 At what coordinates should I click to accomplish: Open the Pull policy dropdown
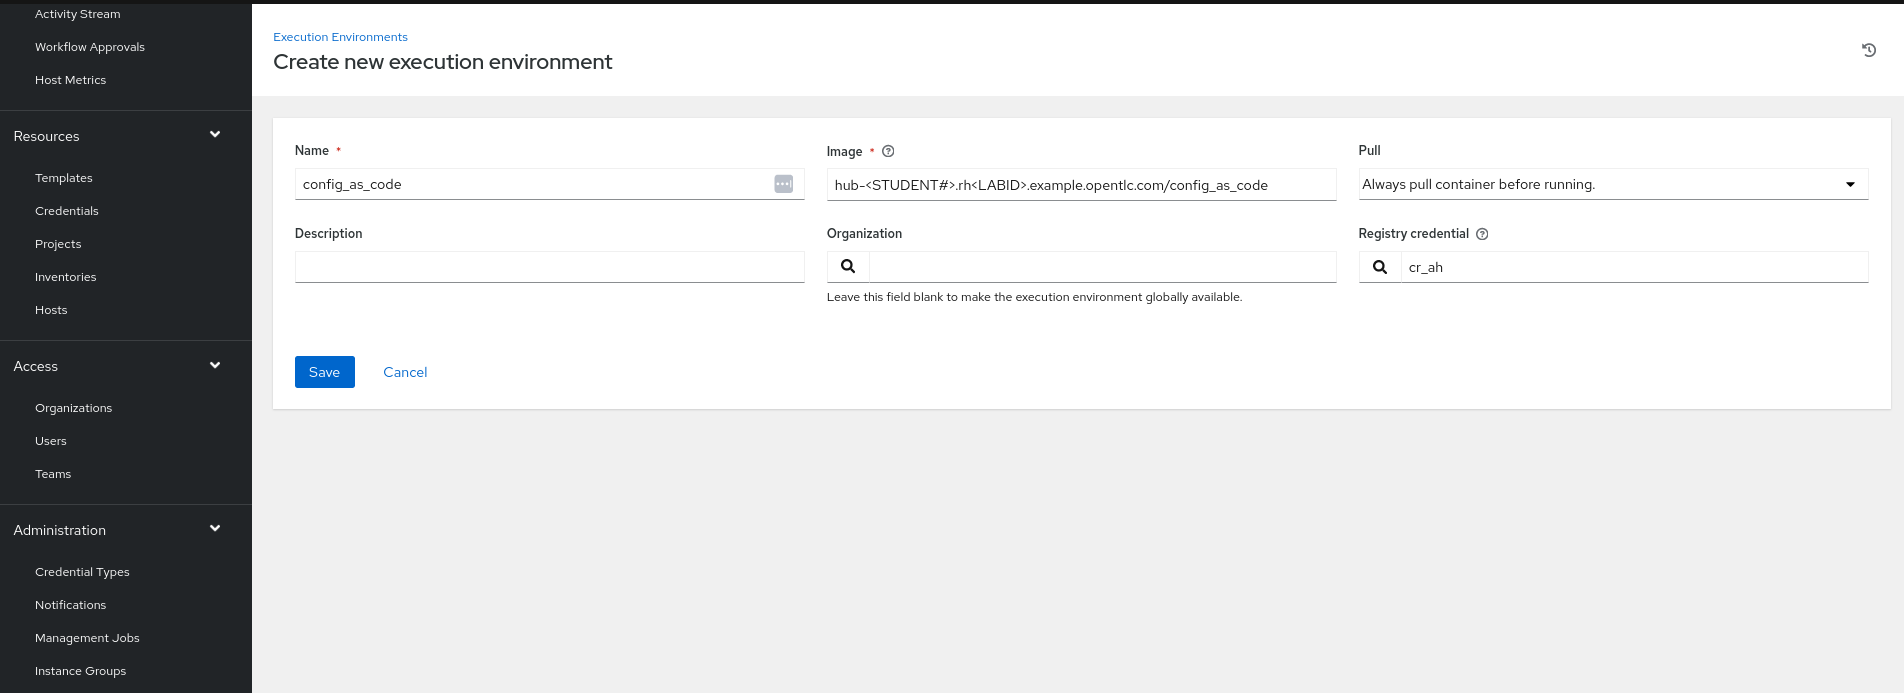point(1613,184)
